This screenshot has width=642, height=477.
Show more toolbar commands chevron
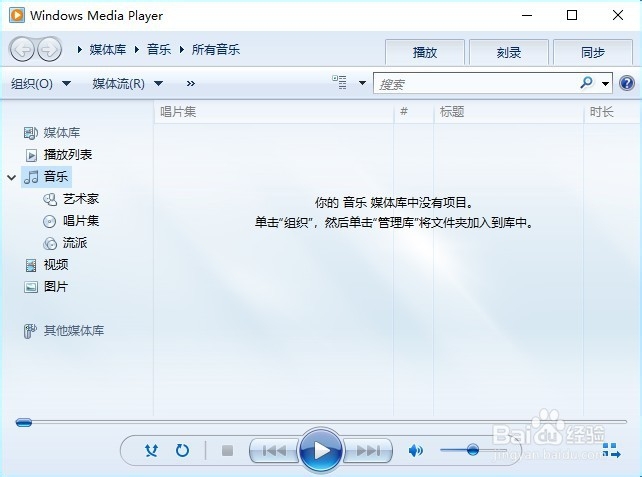tap(190, 84)
